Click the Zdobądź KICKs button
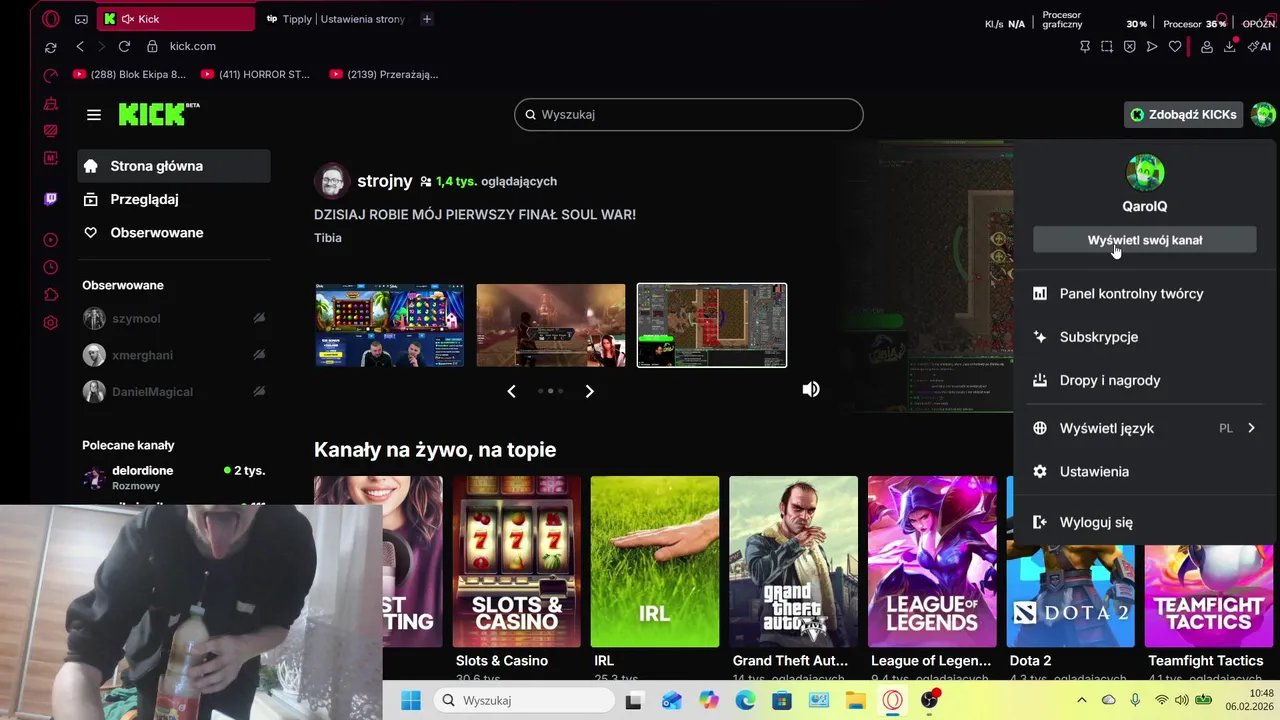 pyautogui.click(x=1184, y=114)
